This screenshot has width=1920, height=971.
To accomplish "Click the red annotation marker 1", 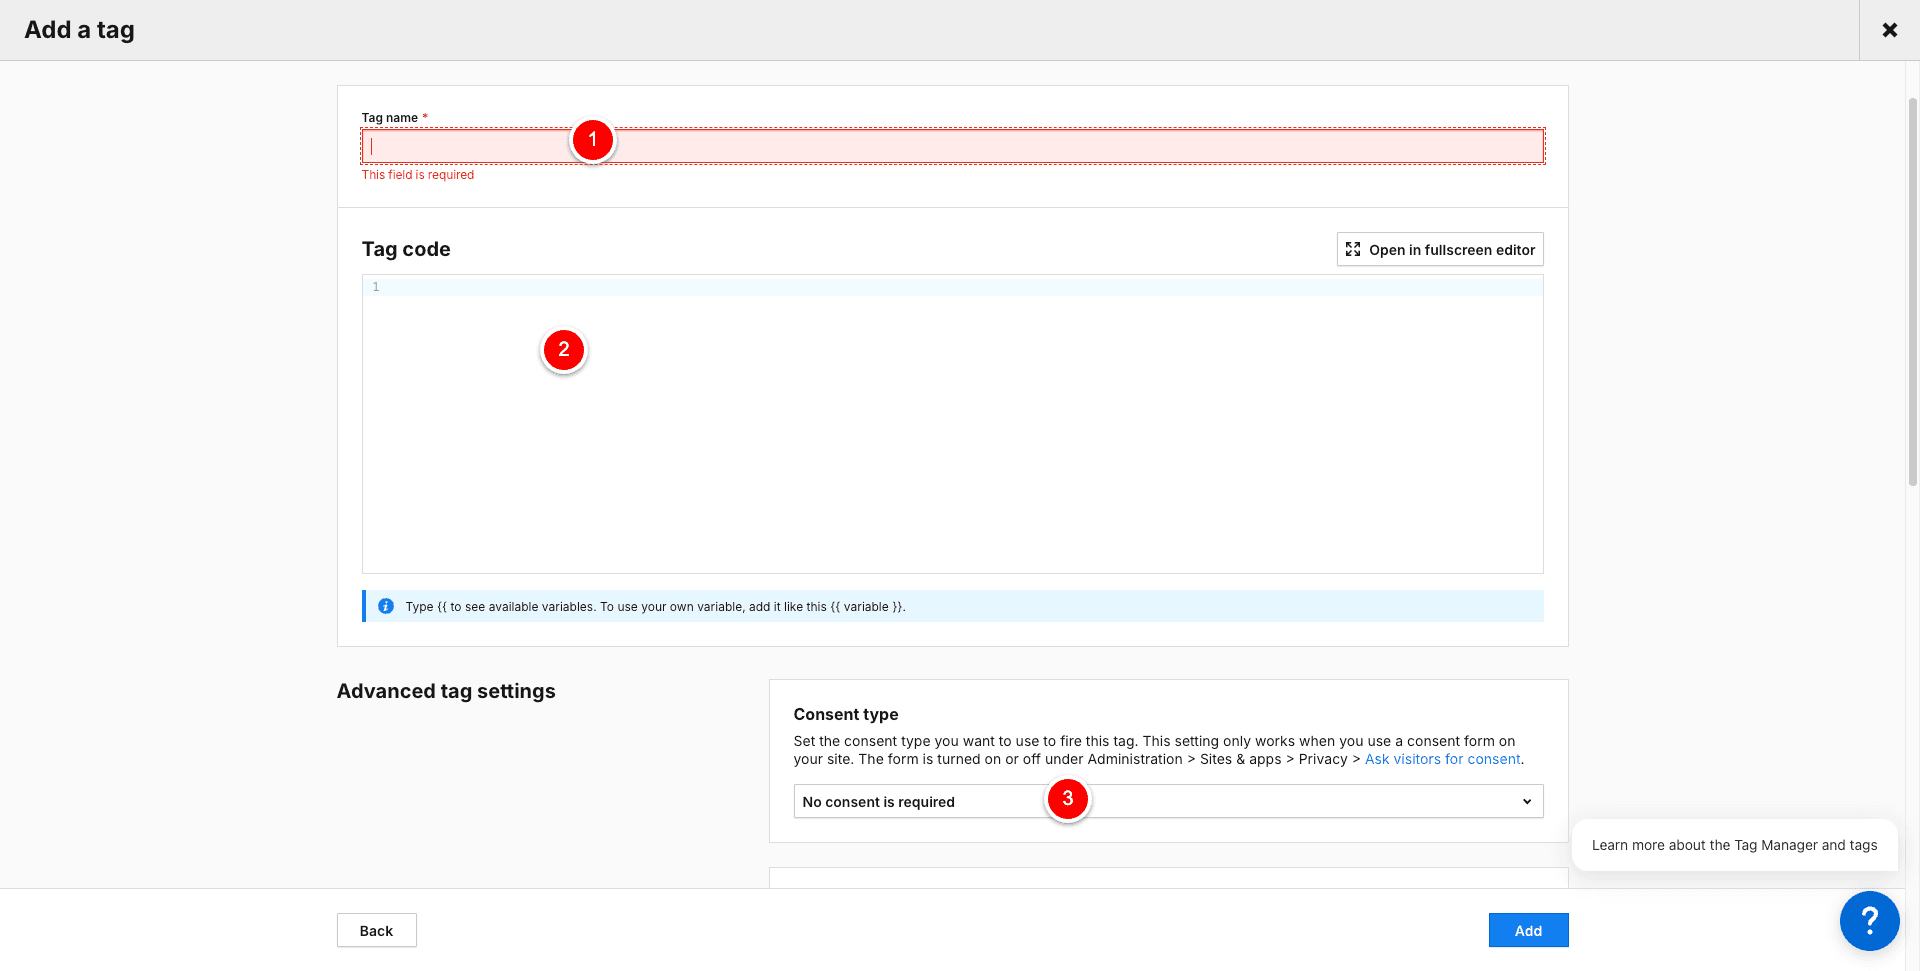I will (x=592, y=140).
